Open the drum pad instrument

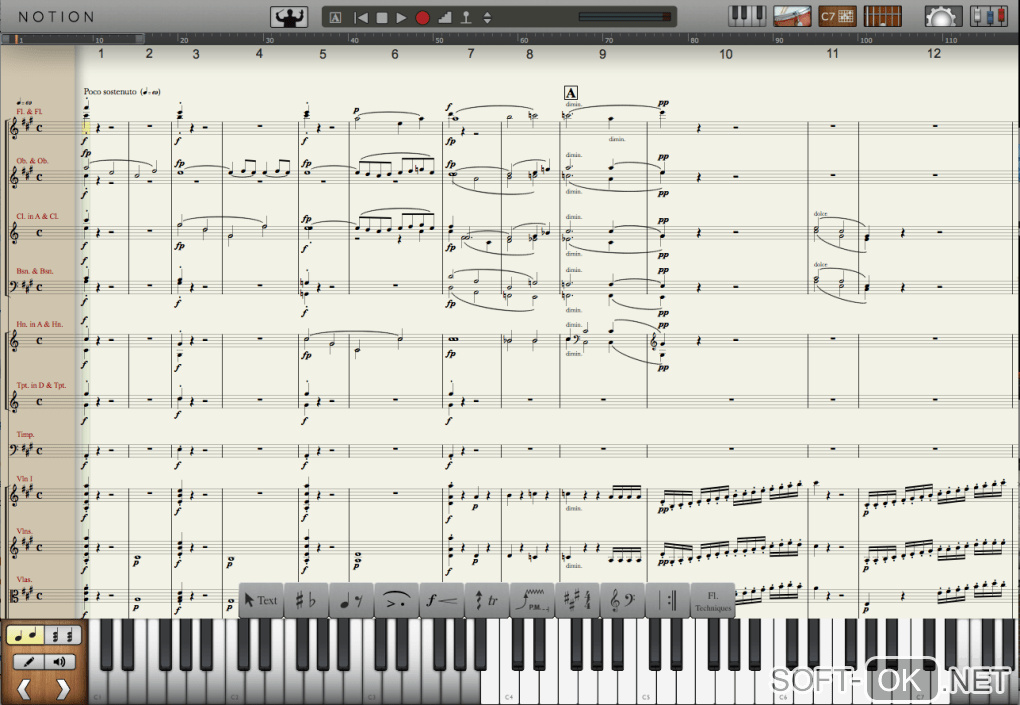792,16
